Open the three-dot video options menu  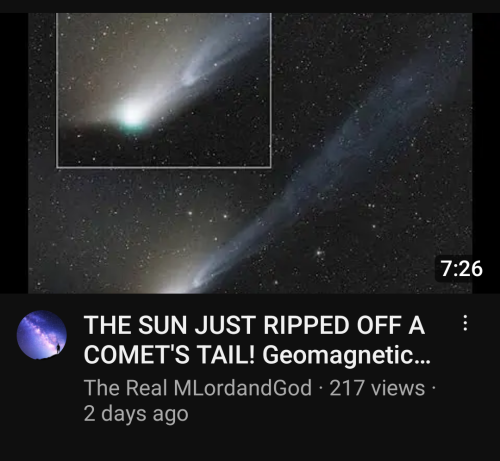[465, 323]
